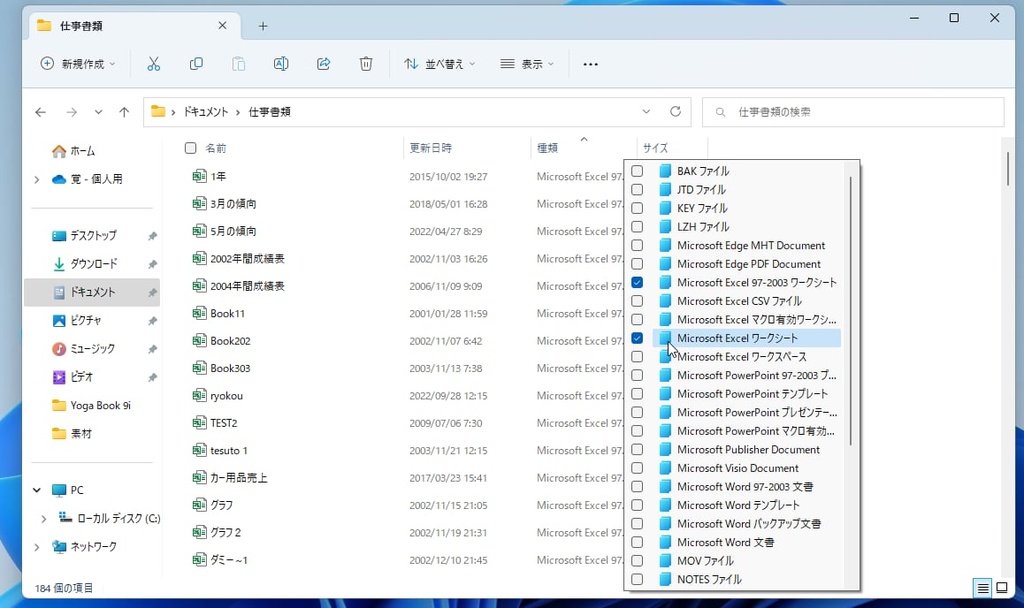Viewport: 1024px width, 608px height.
Task: Sort by 更新日時 column header
Action: point(430,148)
